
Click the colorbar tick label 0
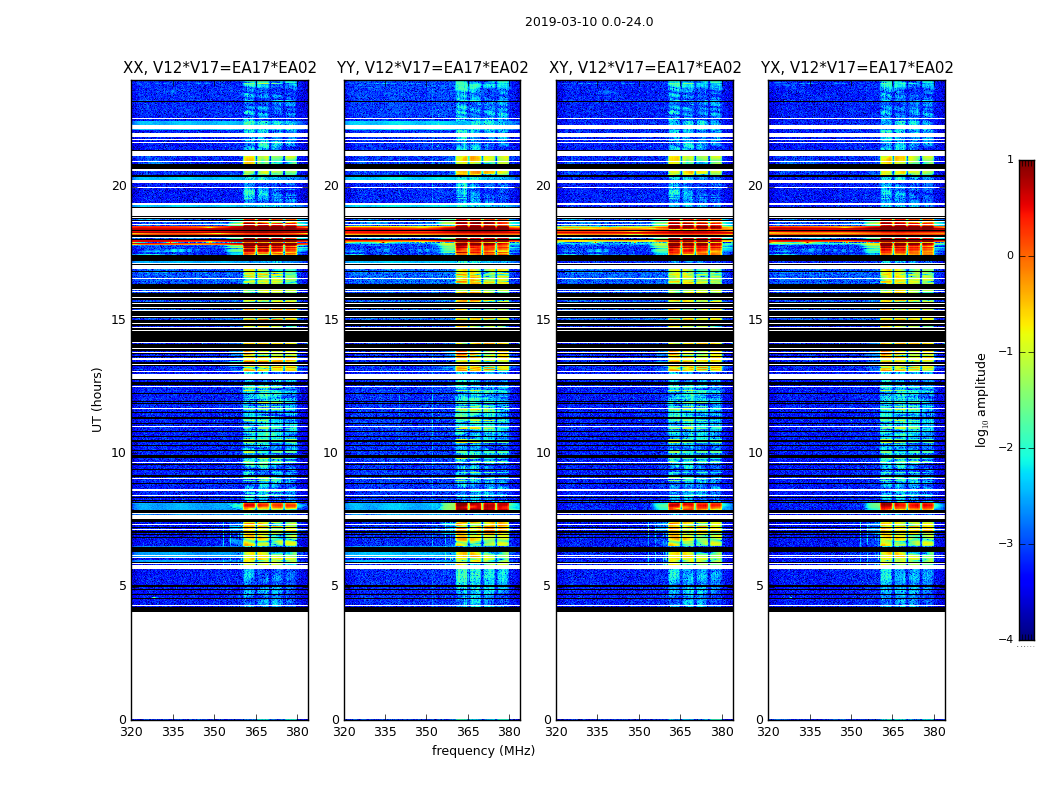click(x=1009, y=256)
